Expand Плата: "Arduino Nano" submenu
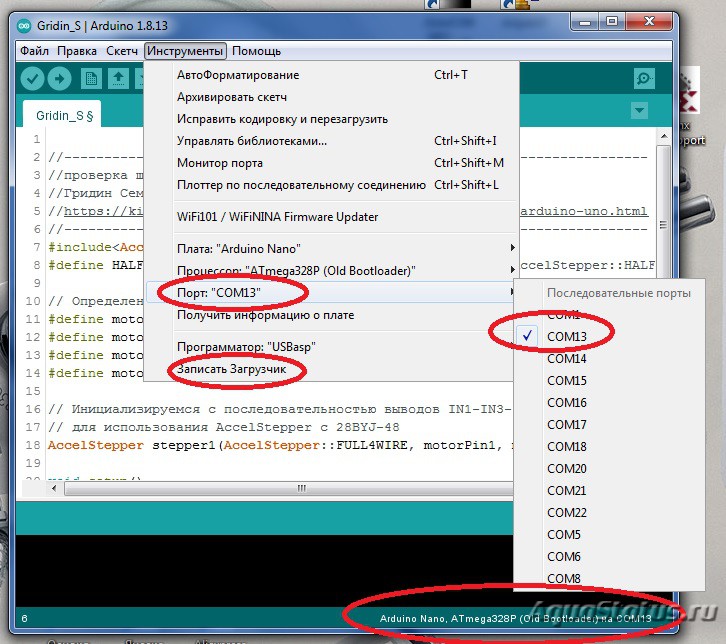Viewport: 726px width, 644px height. pos(330,249)
